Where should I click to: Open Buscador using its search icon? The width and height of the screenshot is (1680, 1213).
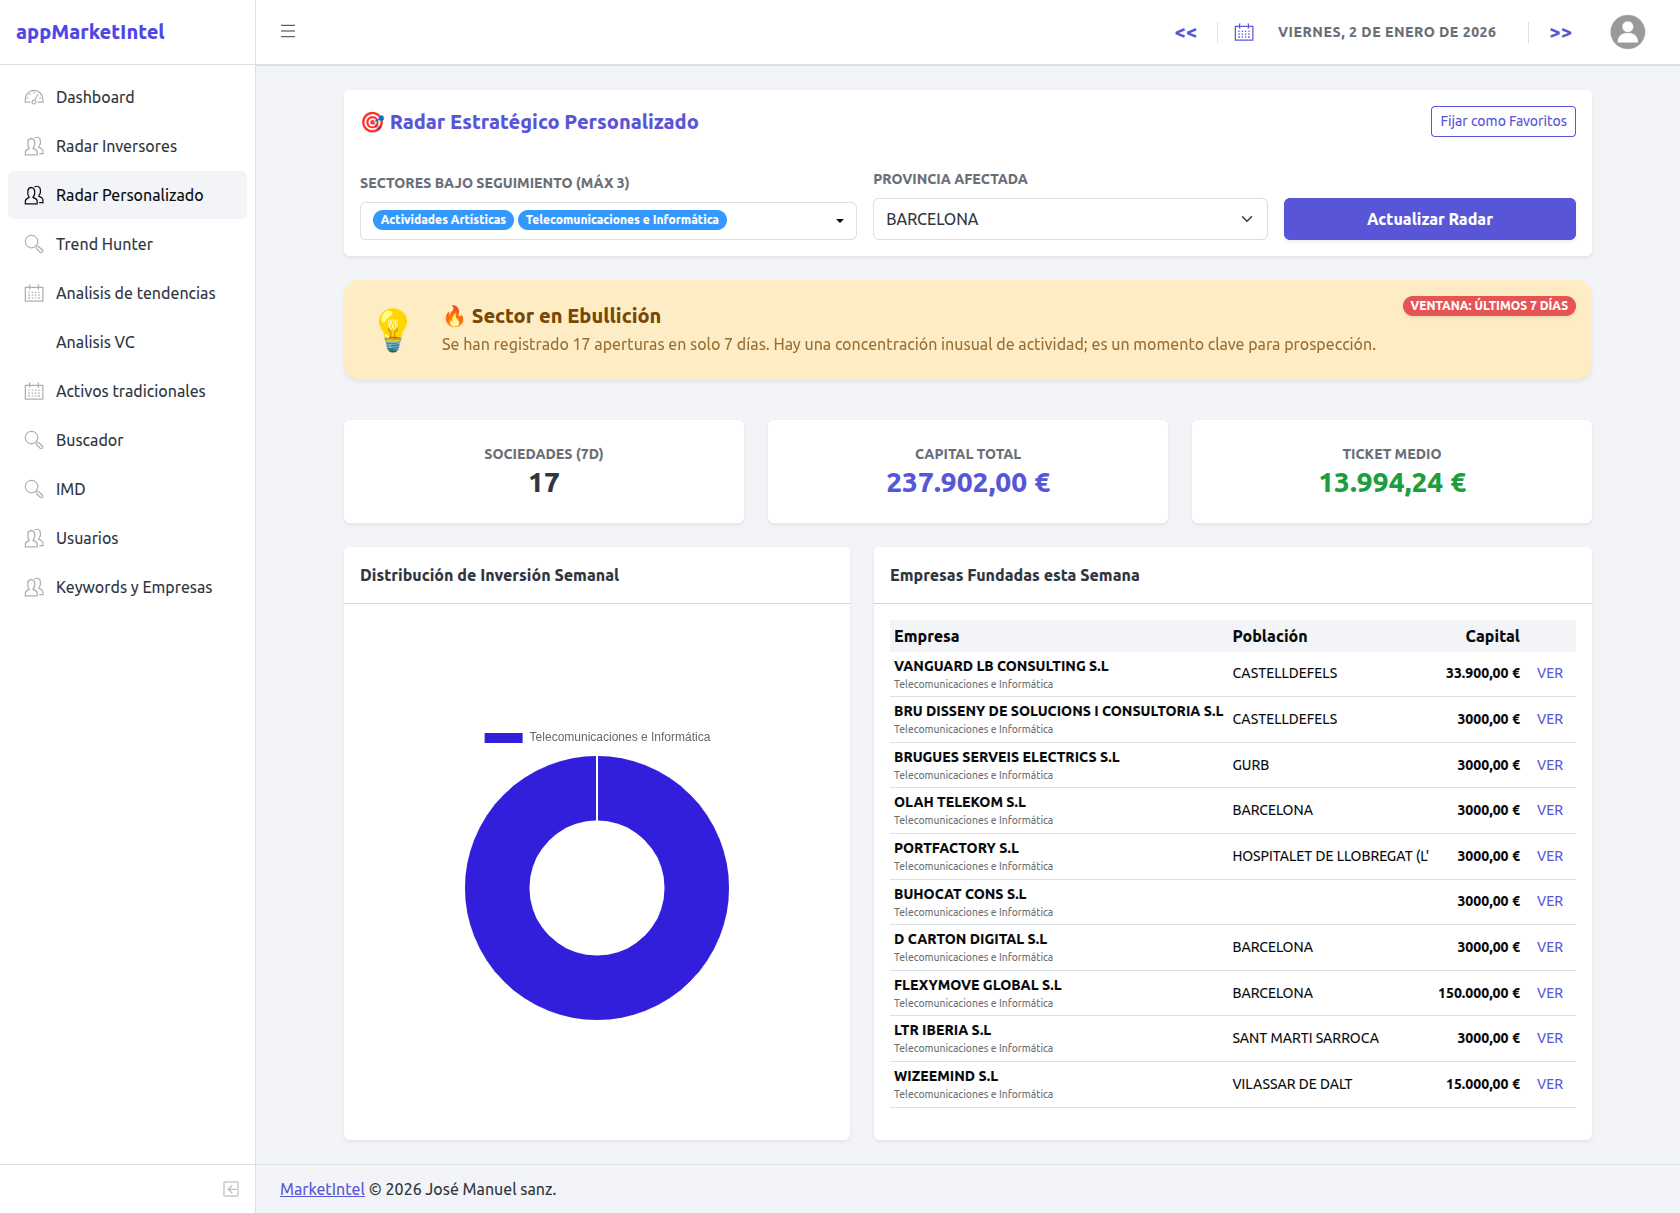click(x=33, y=440)
